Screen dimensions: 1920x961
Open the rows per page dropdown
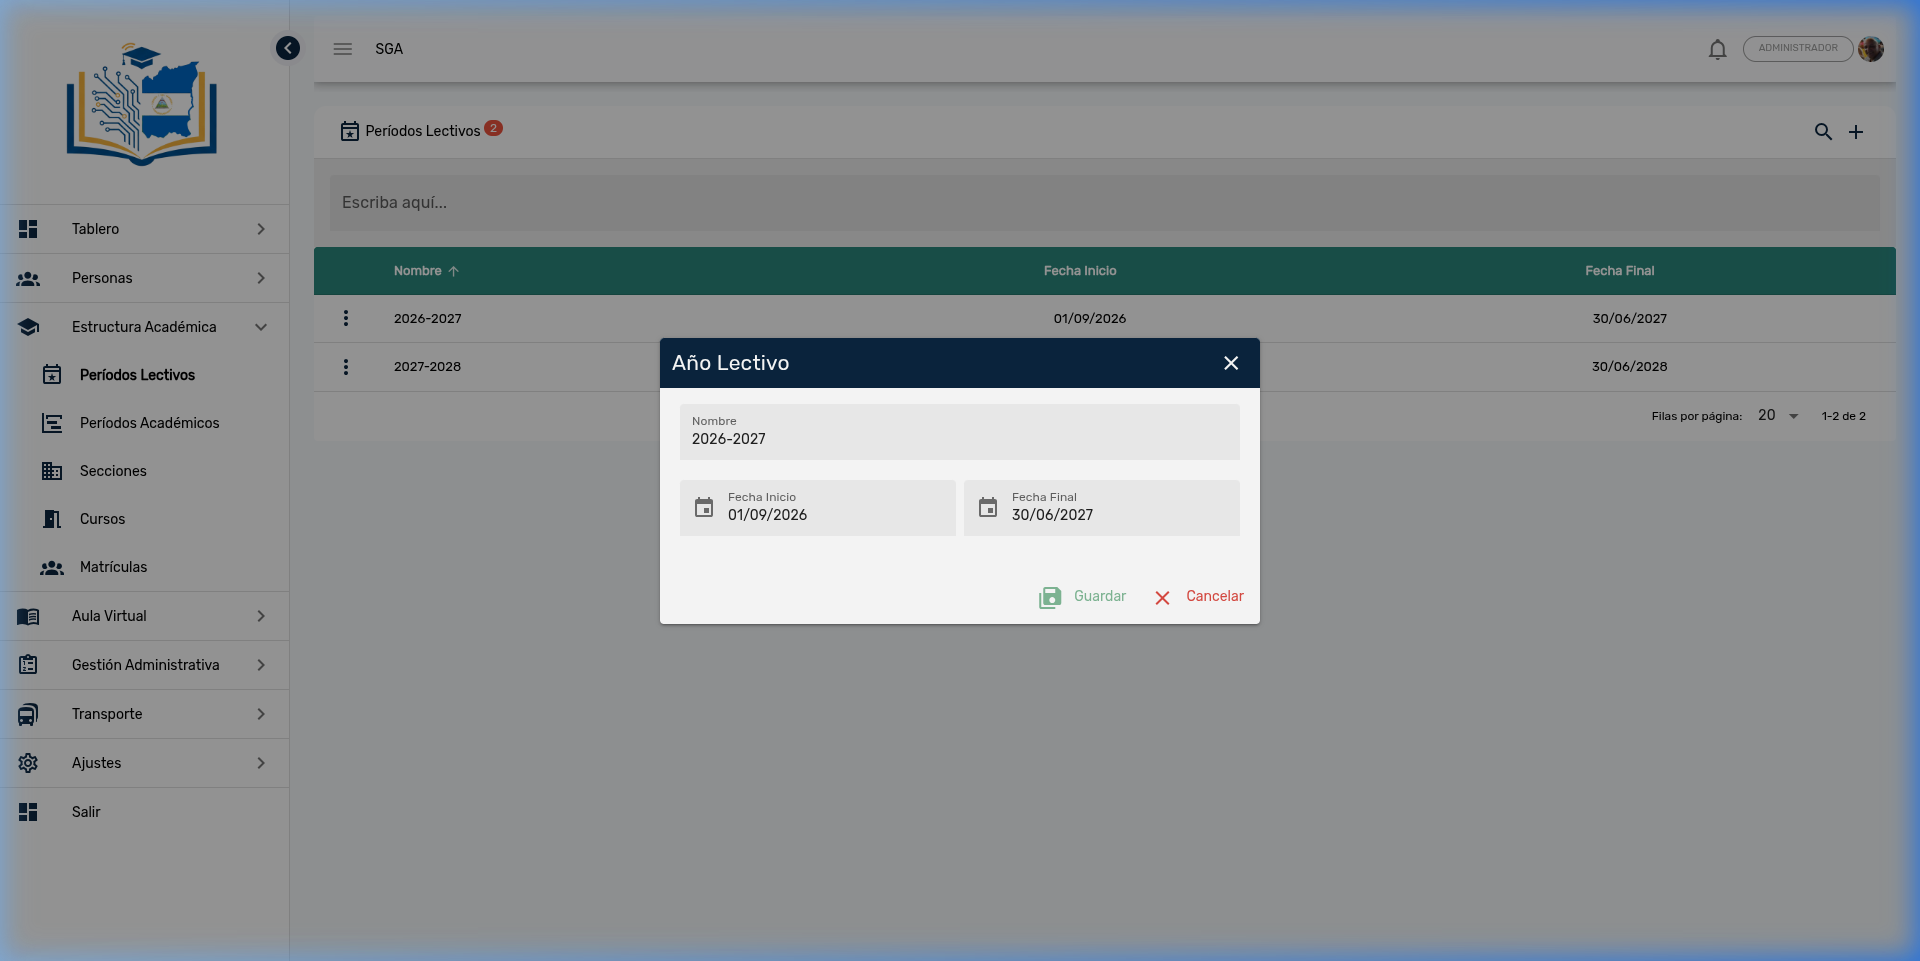[1778, 416]
